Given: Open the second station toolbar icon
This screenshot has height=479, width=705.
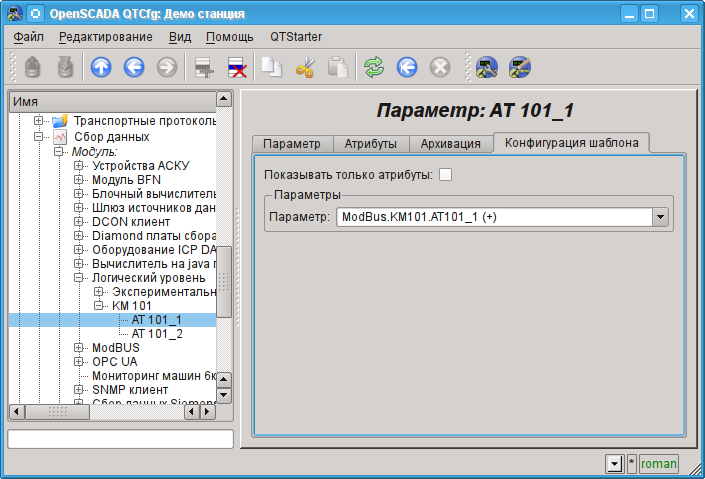Looking at the screenshot, I should 519,67.
